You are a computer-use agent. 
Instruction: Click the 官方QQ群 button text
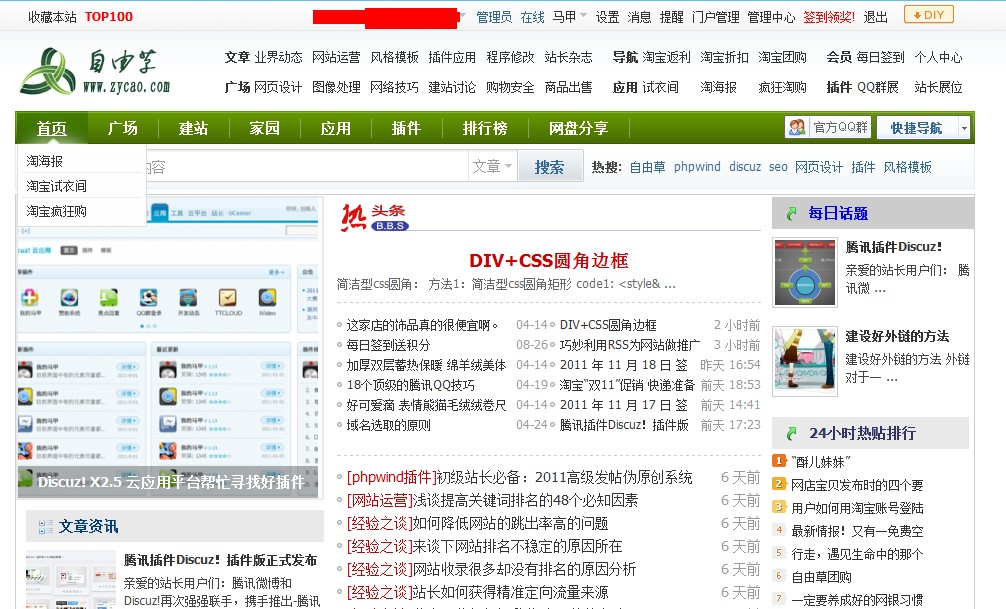[840, 127]
